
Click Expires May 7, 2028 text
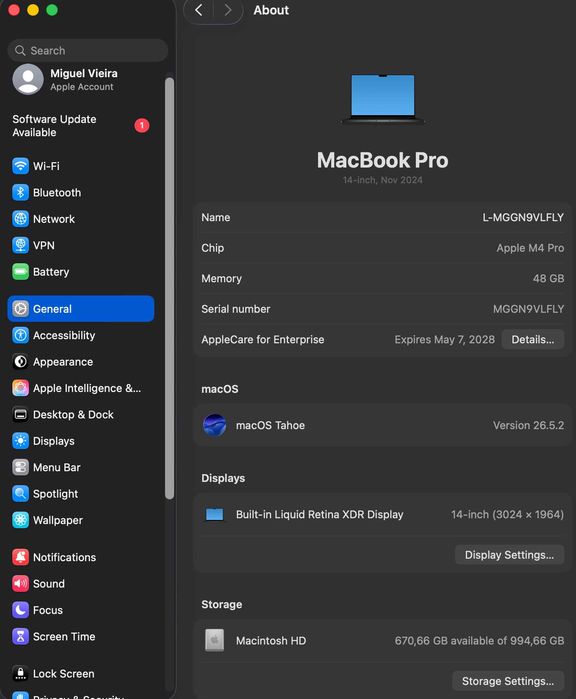pos(444,340)
